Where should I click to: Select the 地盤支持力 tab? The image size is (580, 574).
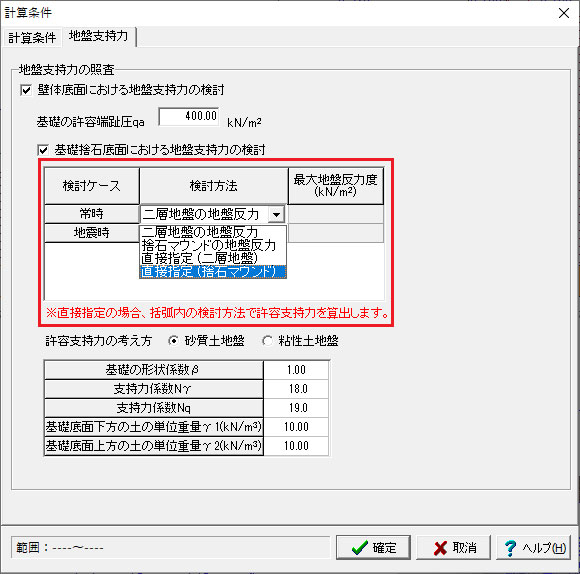[x=99, y=36]
